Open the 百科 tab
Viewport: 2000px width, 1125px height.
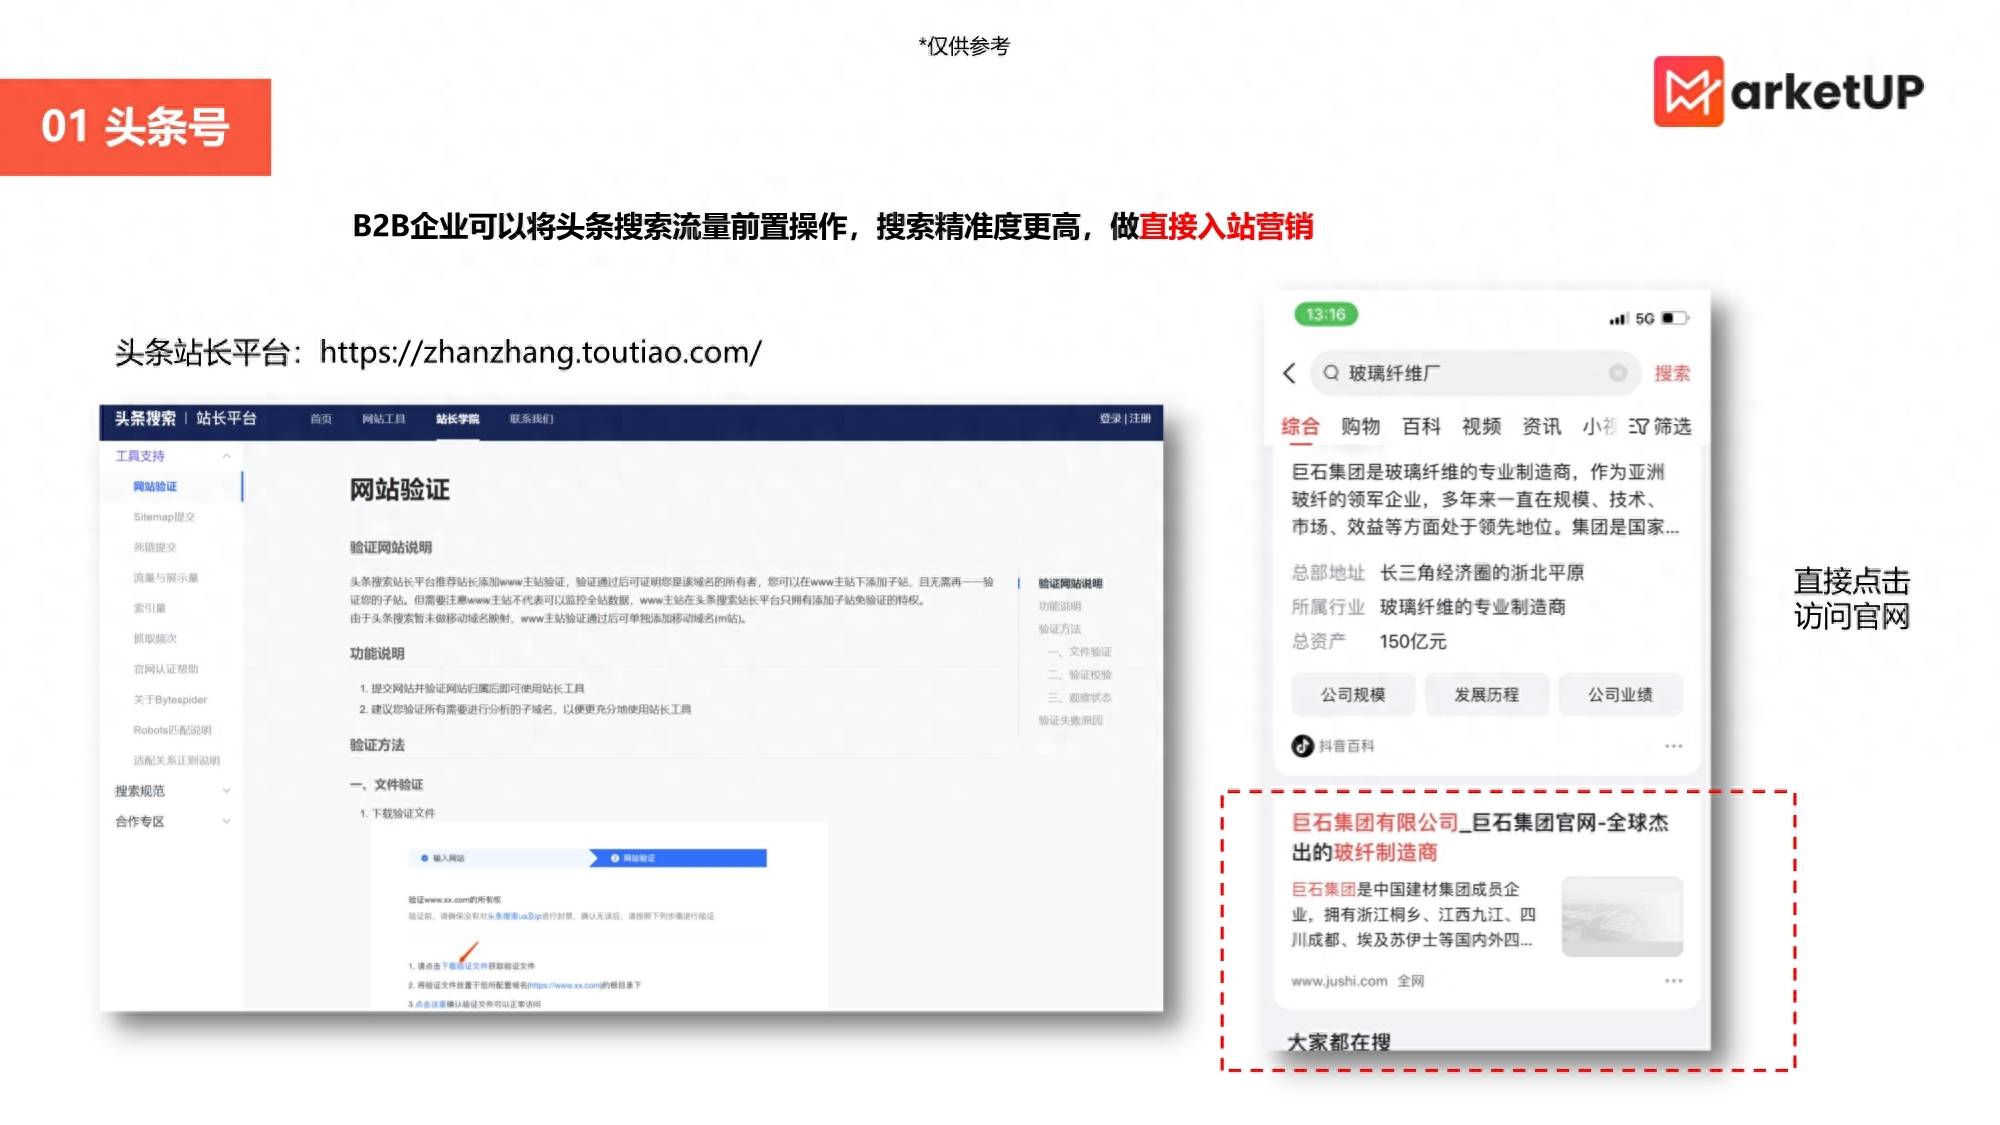point(1421,426)
